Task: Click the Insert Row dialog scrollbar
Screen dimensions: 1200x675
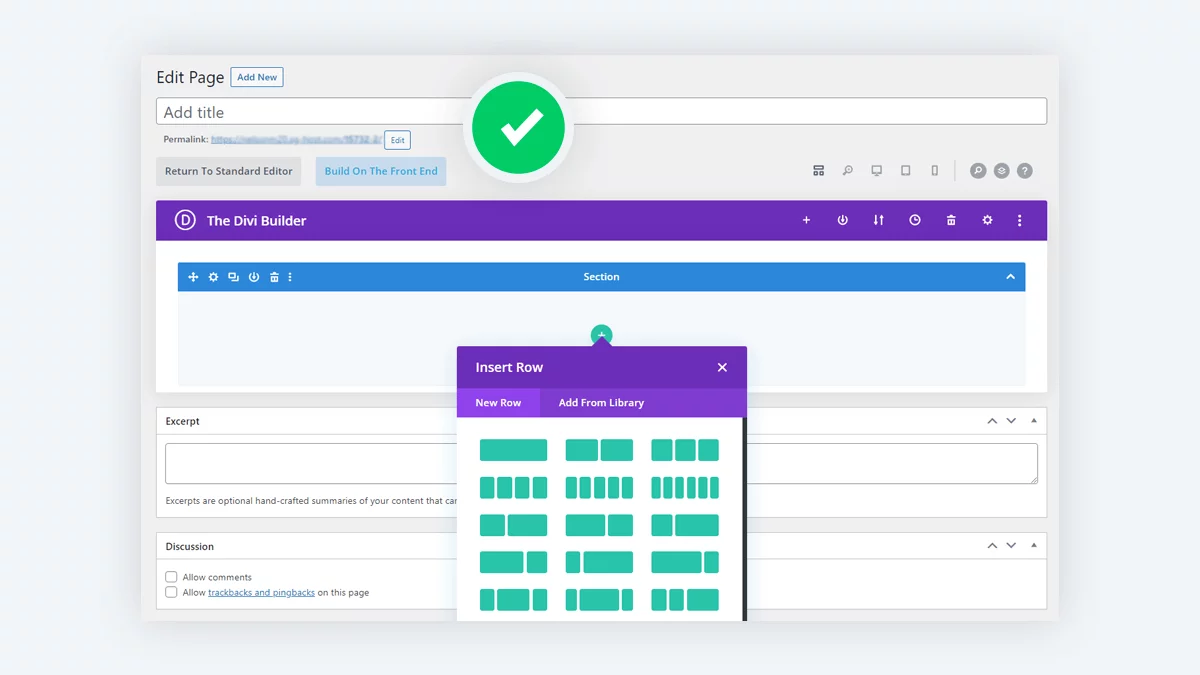Action: click(744, 519)
